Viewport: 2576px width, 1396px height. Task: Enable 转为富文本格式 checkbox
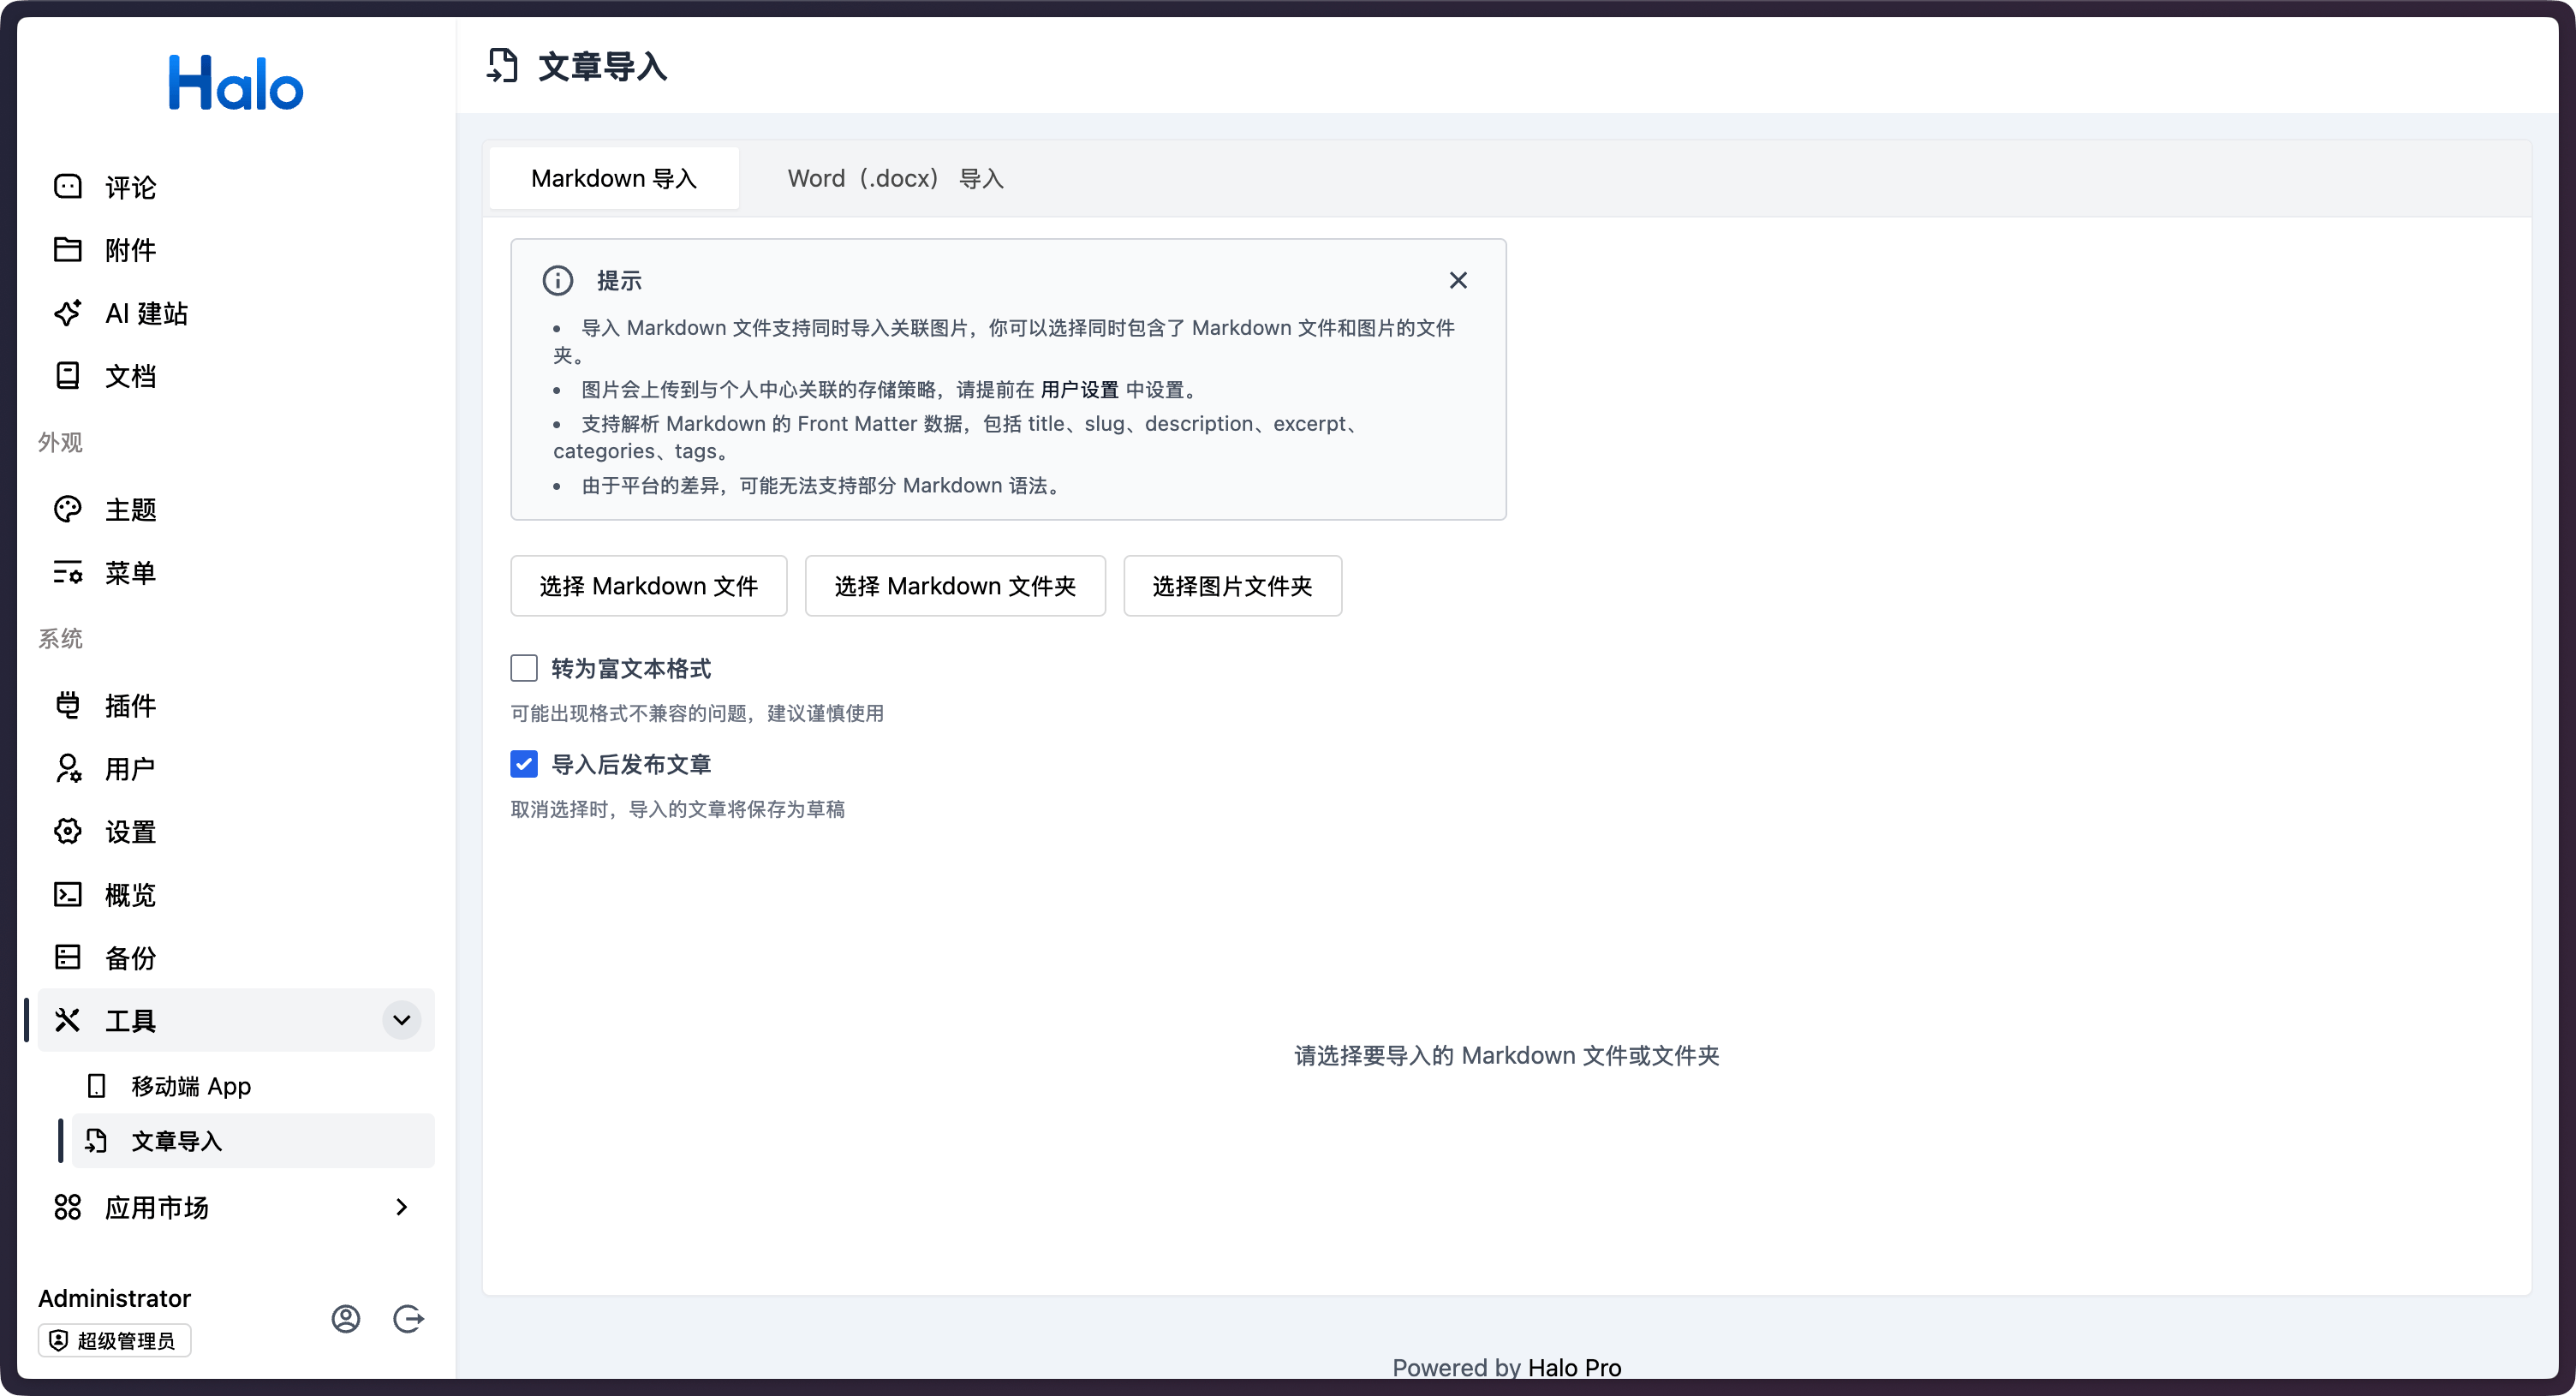pos(524,668)
